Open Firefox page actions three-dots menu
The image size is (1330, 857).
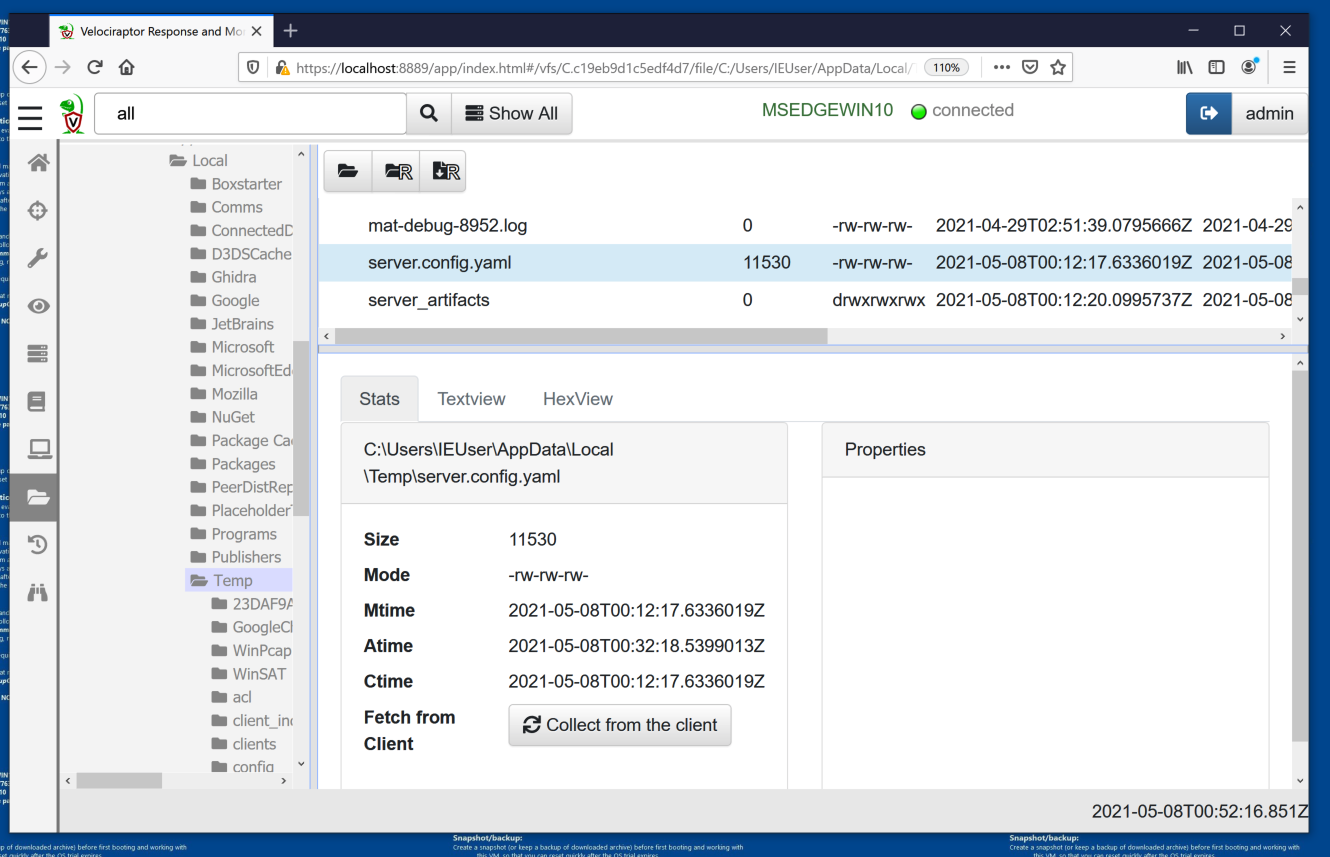tap(1002, 68)
